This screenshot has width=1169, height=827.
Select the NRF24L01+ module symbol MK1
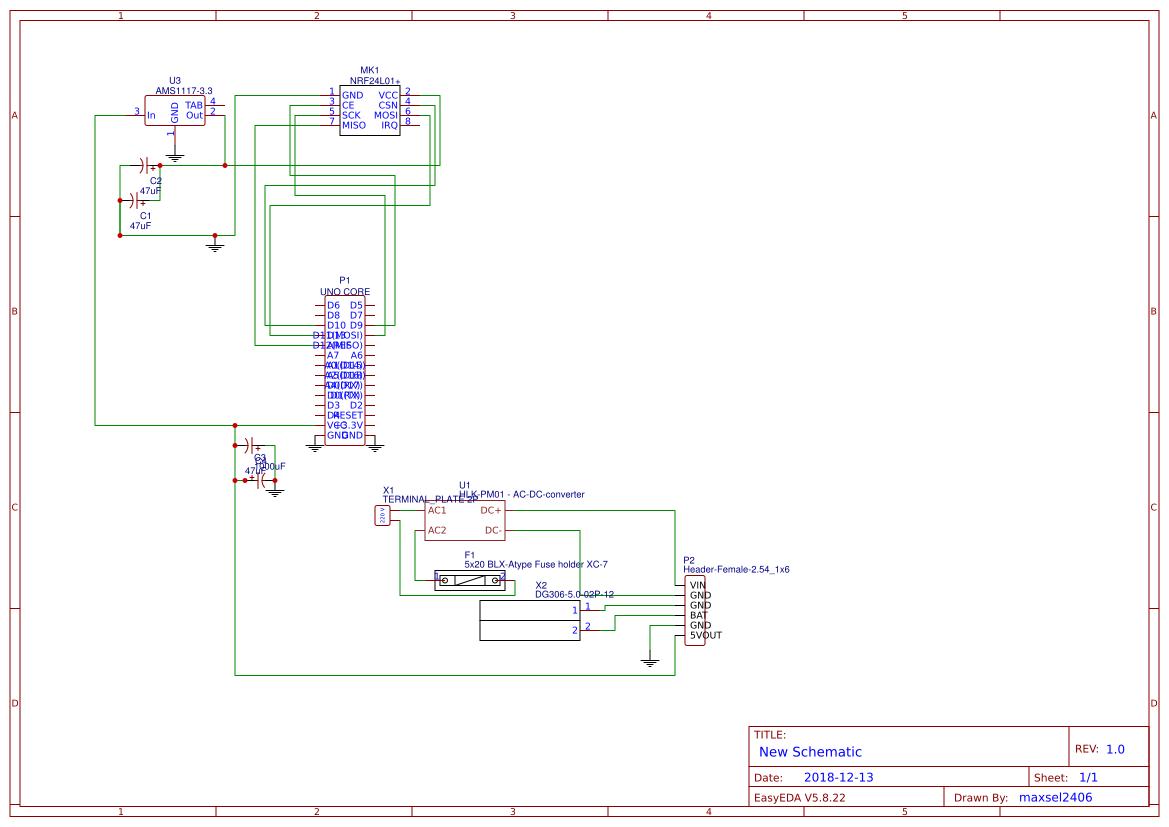tap(370, 110)
